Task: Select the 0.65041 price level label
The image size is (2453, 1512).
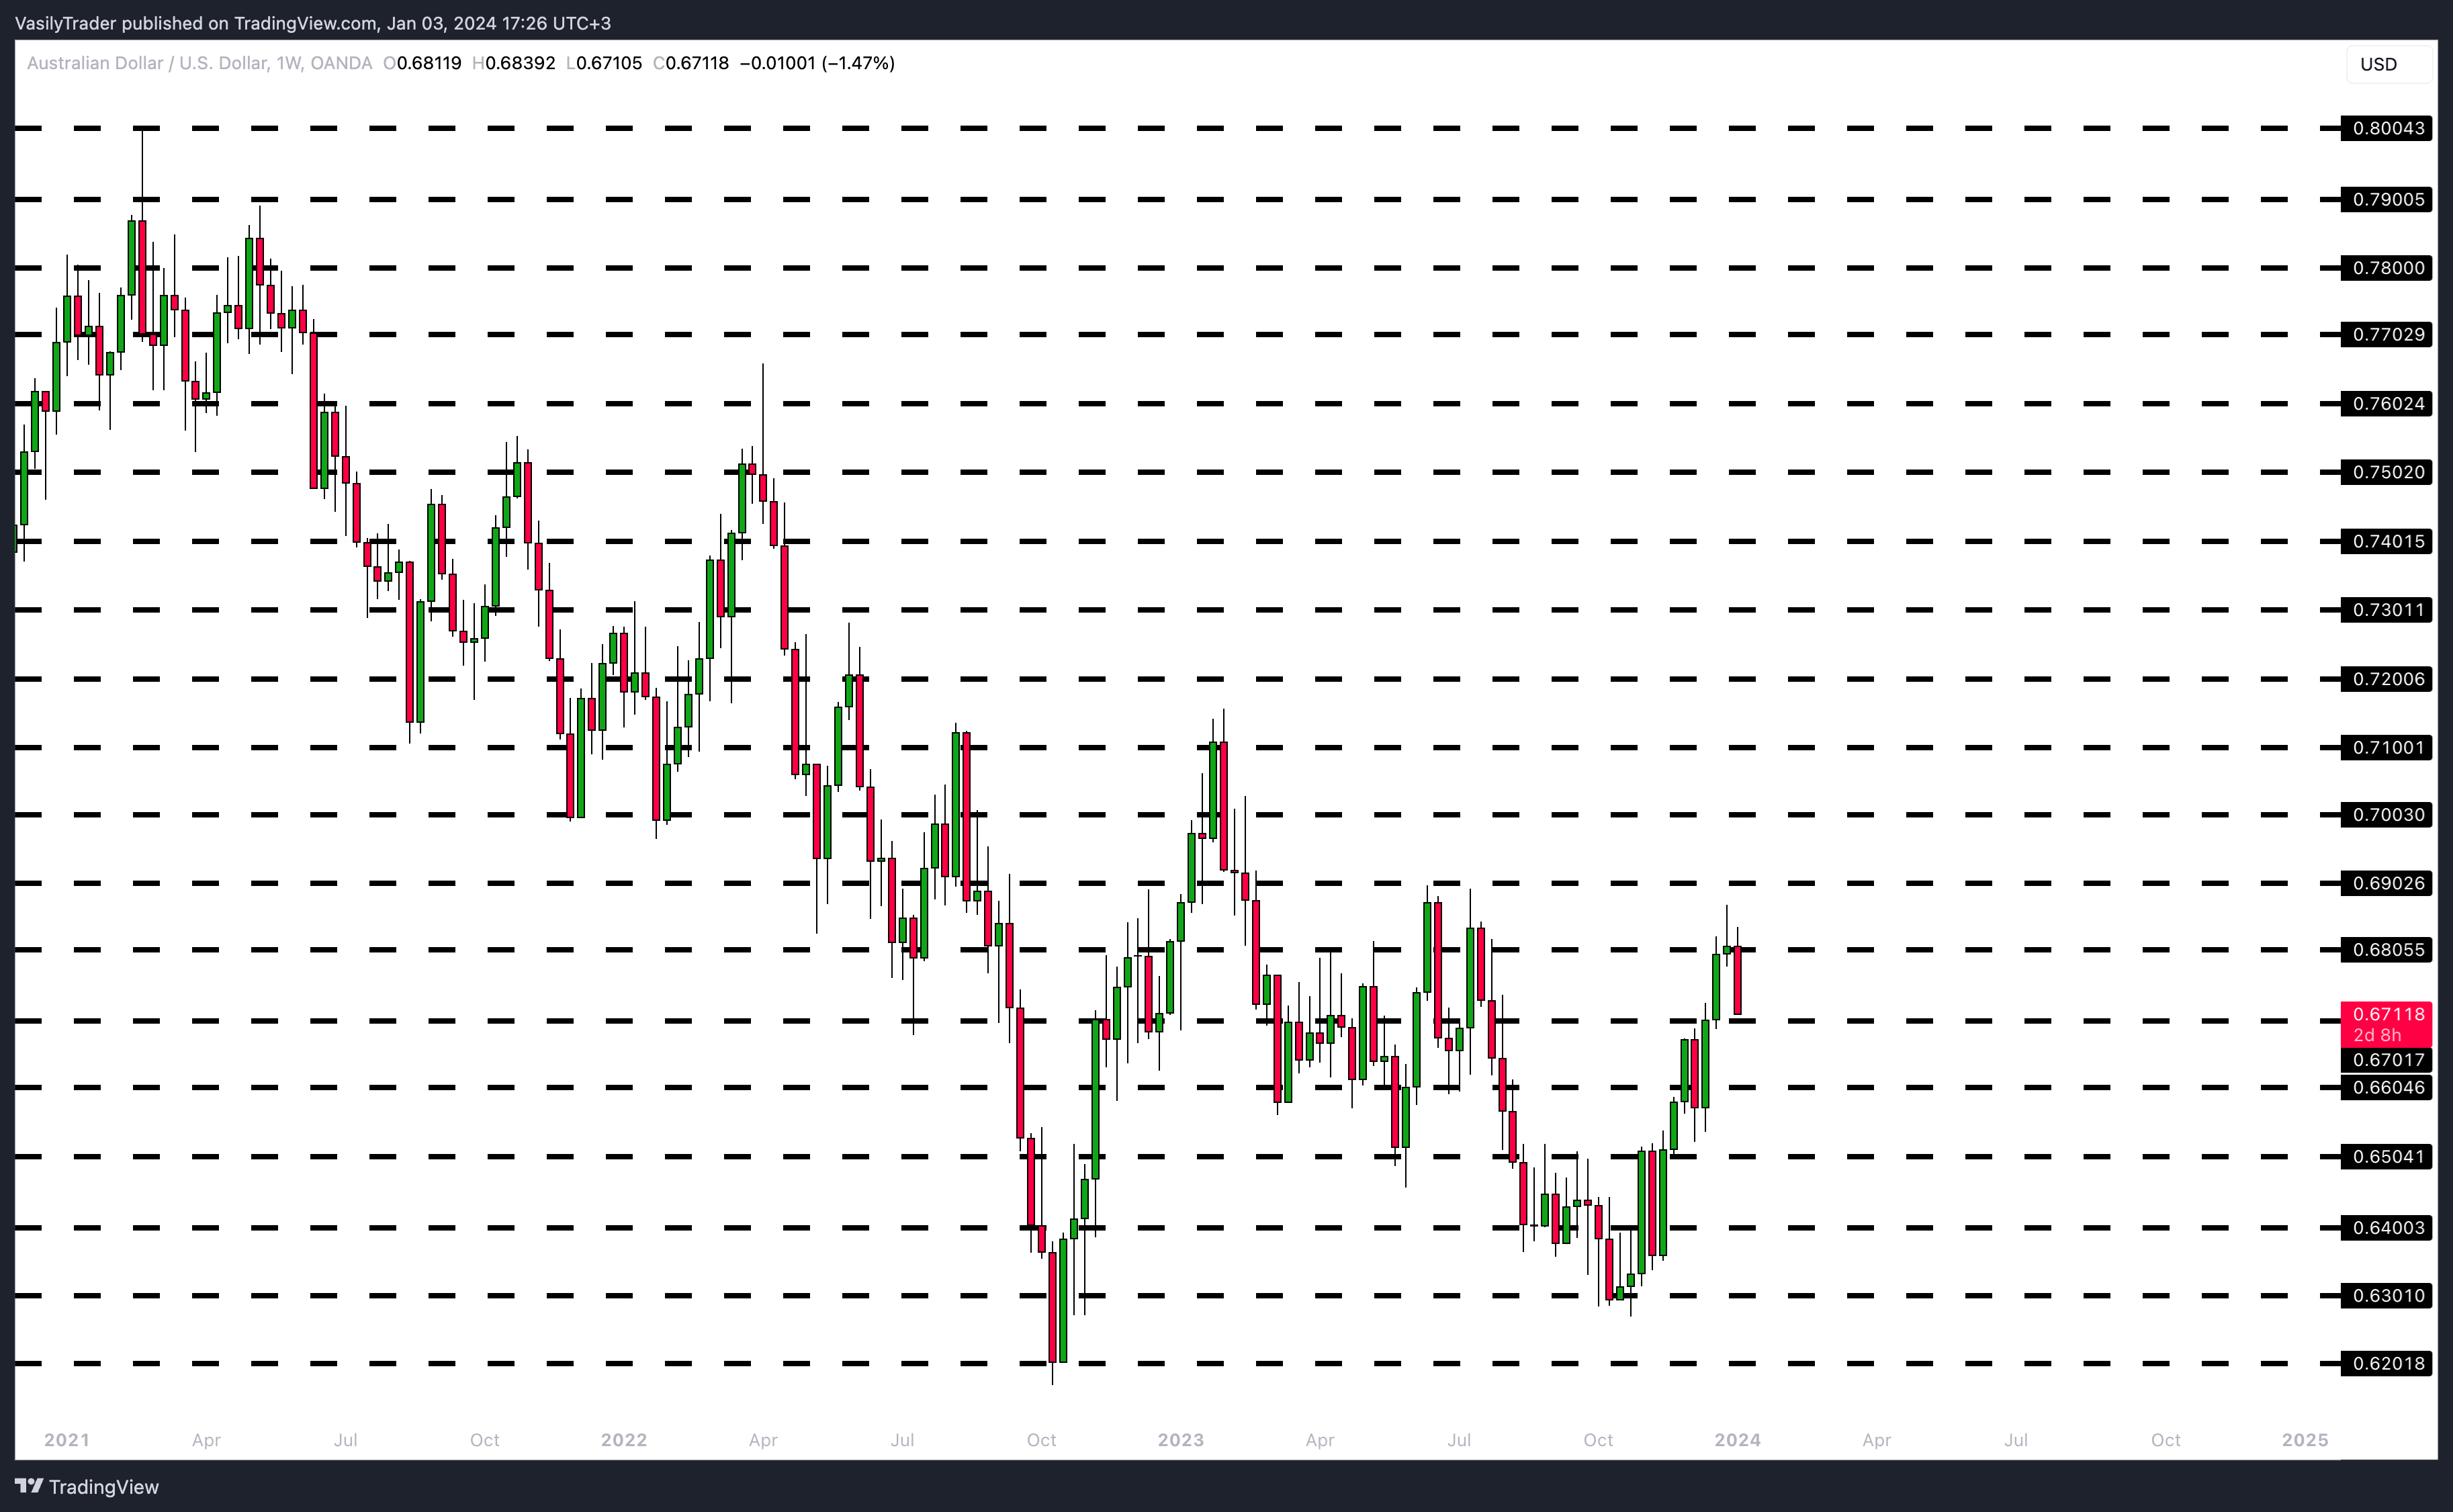Action: [x=2386, y=1157]
